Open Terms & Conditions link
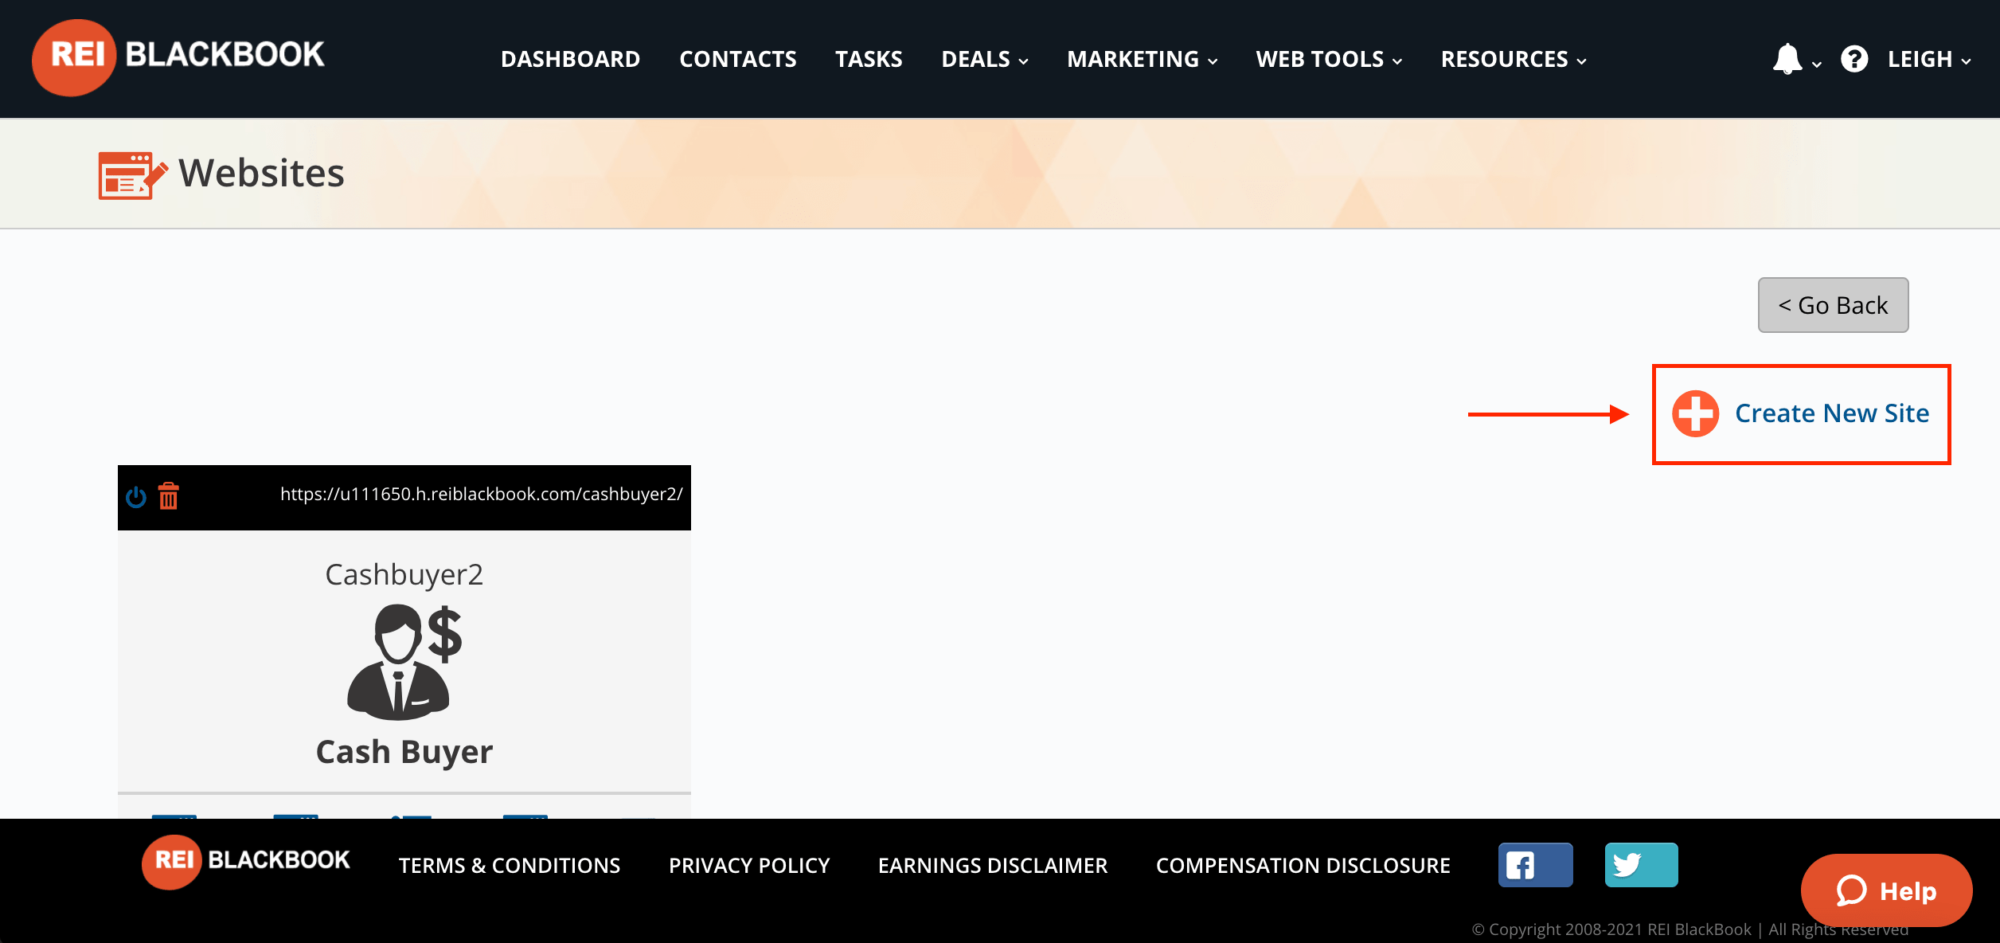Image resolution: width=2000 pixels, height=943 pixels. (x=509, y=866)
